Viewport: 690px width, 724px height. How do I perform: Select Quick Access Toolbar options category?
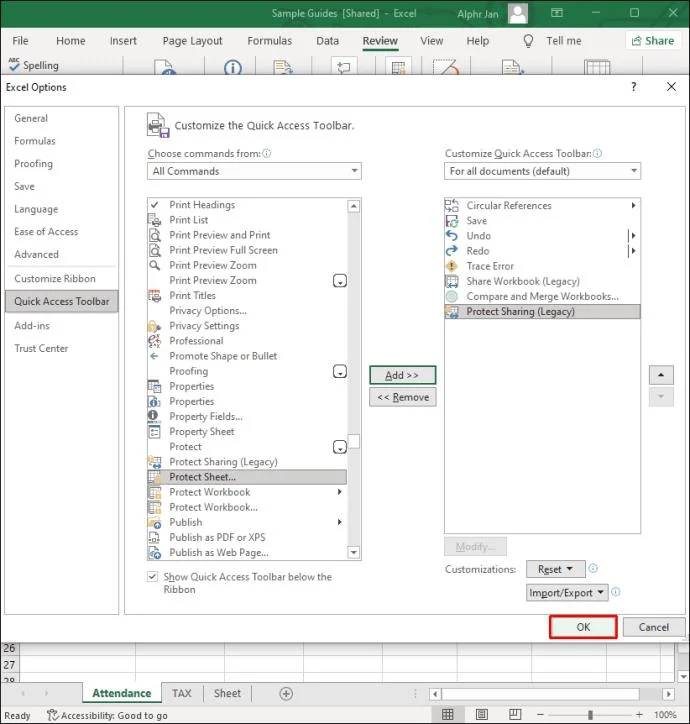(61, 302)
